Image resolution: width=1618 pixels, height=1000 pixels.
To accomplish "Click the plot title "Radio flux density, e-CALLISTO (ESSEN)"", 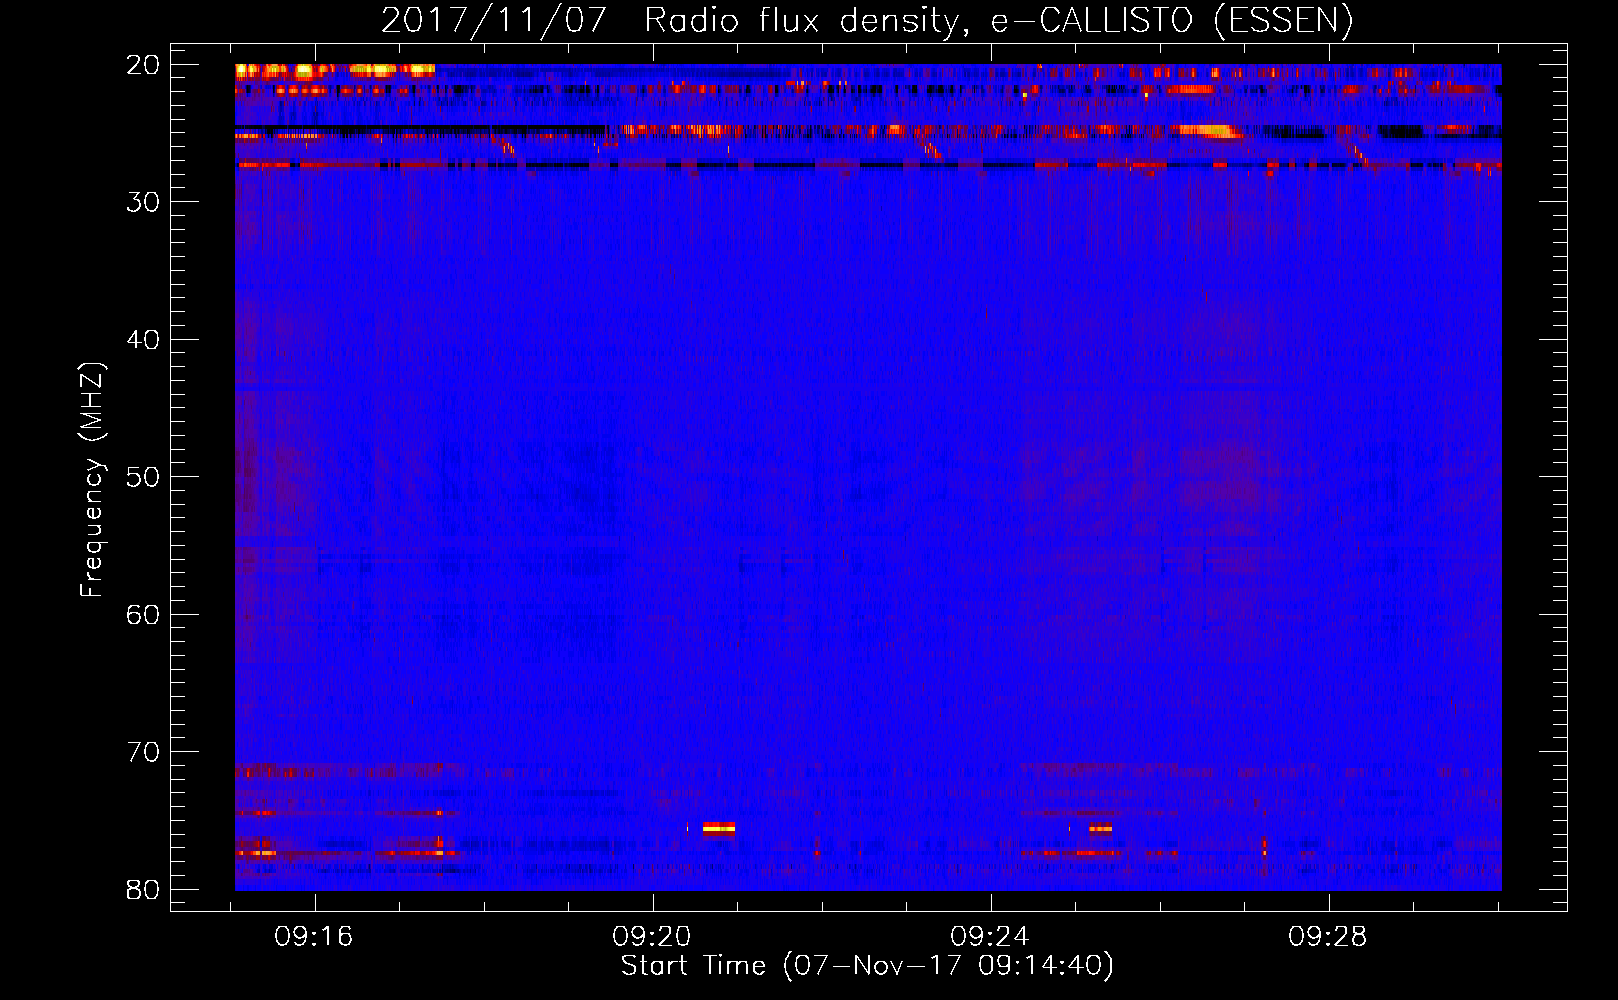I will pyautogui.click(x=999, y=19).
